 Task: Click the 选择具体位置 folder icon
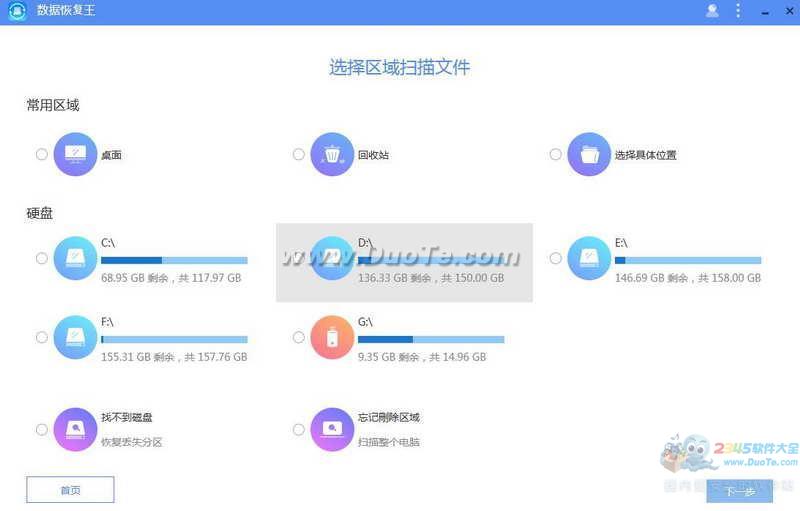pyautogui.click(x=589, y=154)
